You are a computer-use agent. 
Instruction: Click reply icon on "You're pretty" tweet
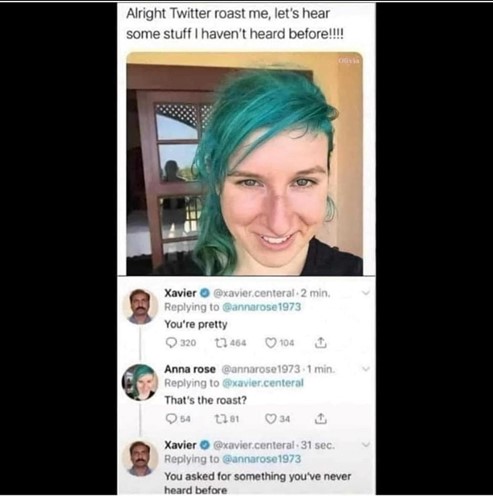171,343
